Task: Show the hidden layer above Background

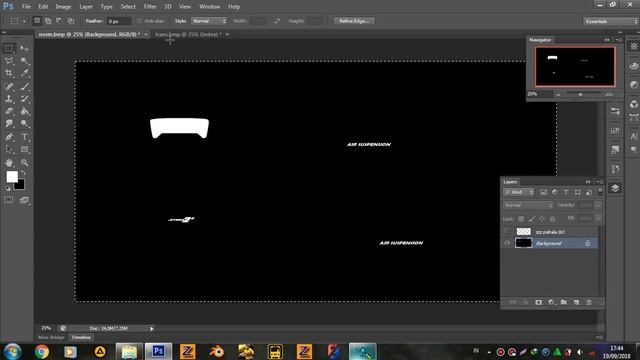Action: point(507,232)
